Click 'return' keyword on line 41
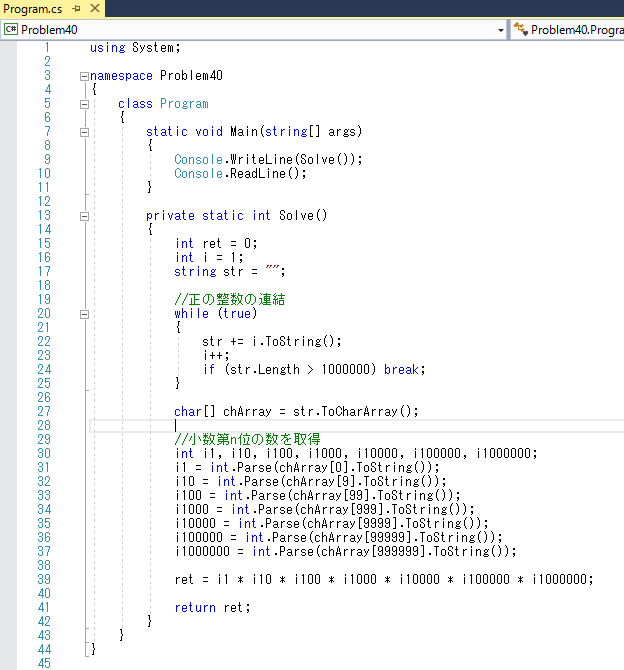Image resolution: width=624 pixels, height=670 pixels. coord(195,608)
